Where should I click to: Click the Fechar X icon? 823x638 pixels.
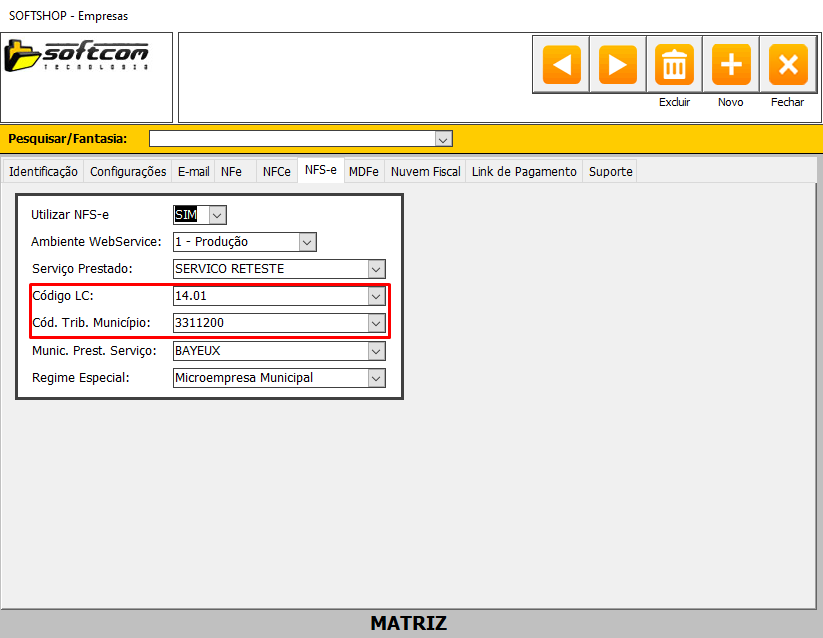pyautogui.click(x=787, y=65)
